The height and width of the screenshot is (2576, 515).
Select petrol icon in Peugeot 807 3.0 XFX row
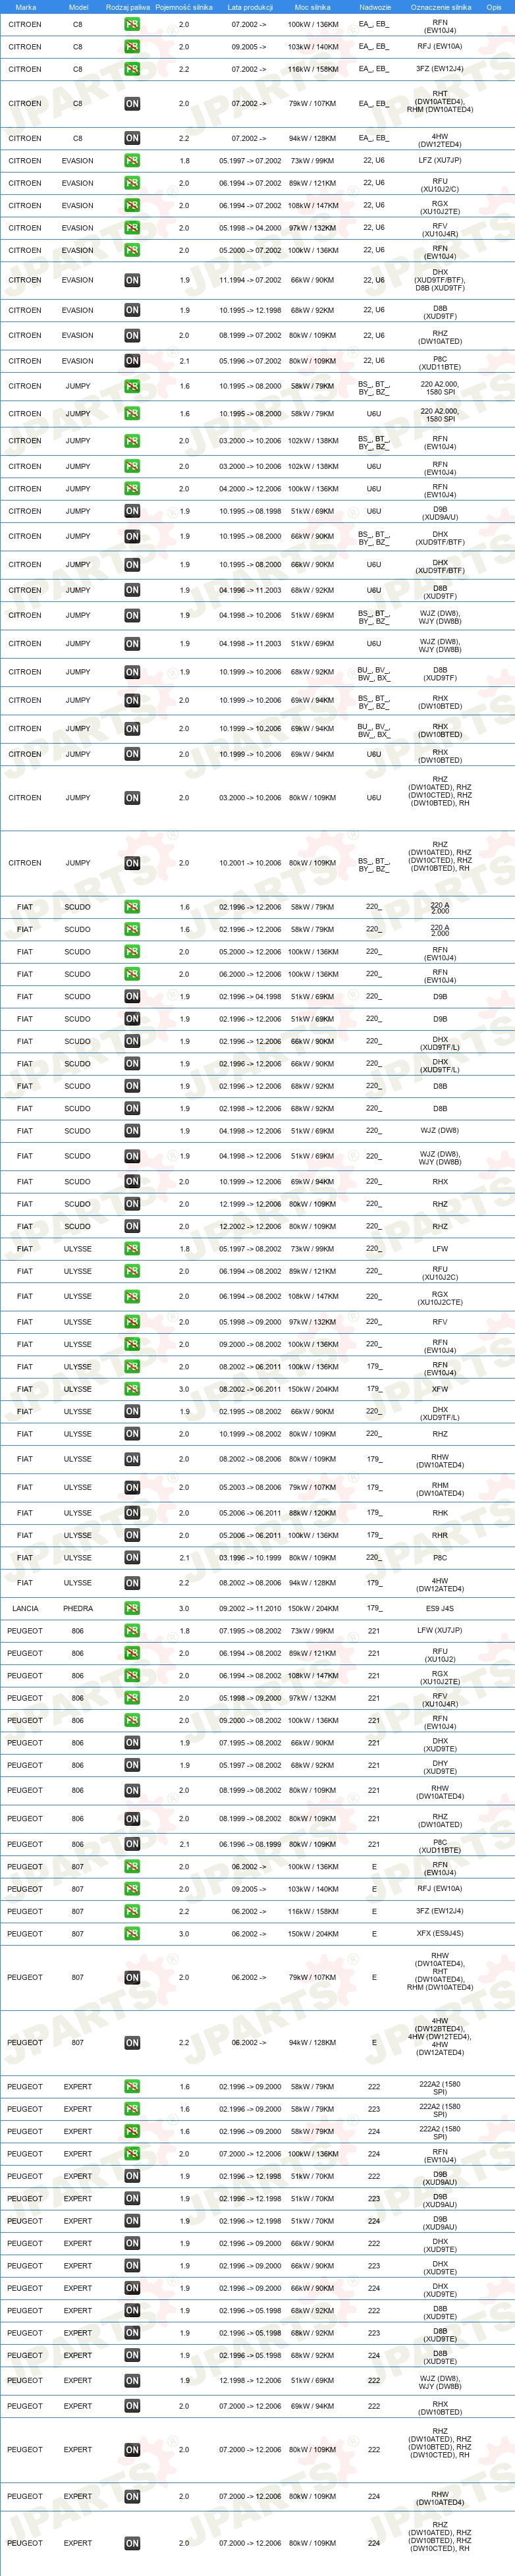(x=132, y=1934)
